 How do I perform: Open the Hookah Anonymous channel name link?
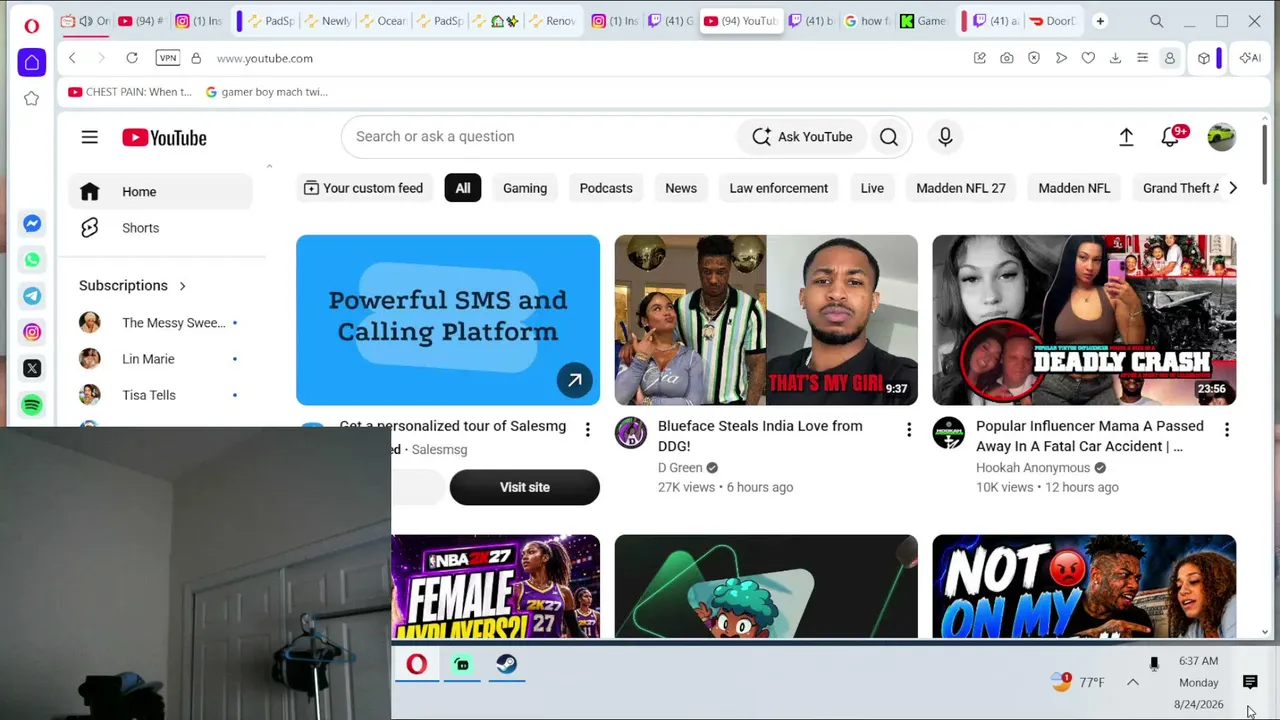[x=1033, y=468]
